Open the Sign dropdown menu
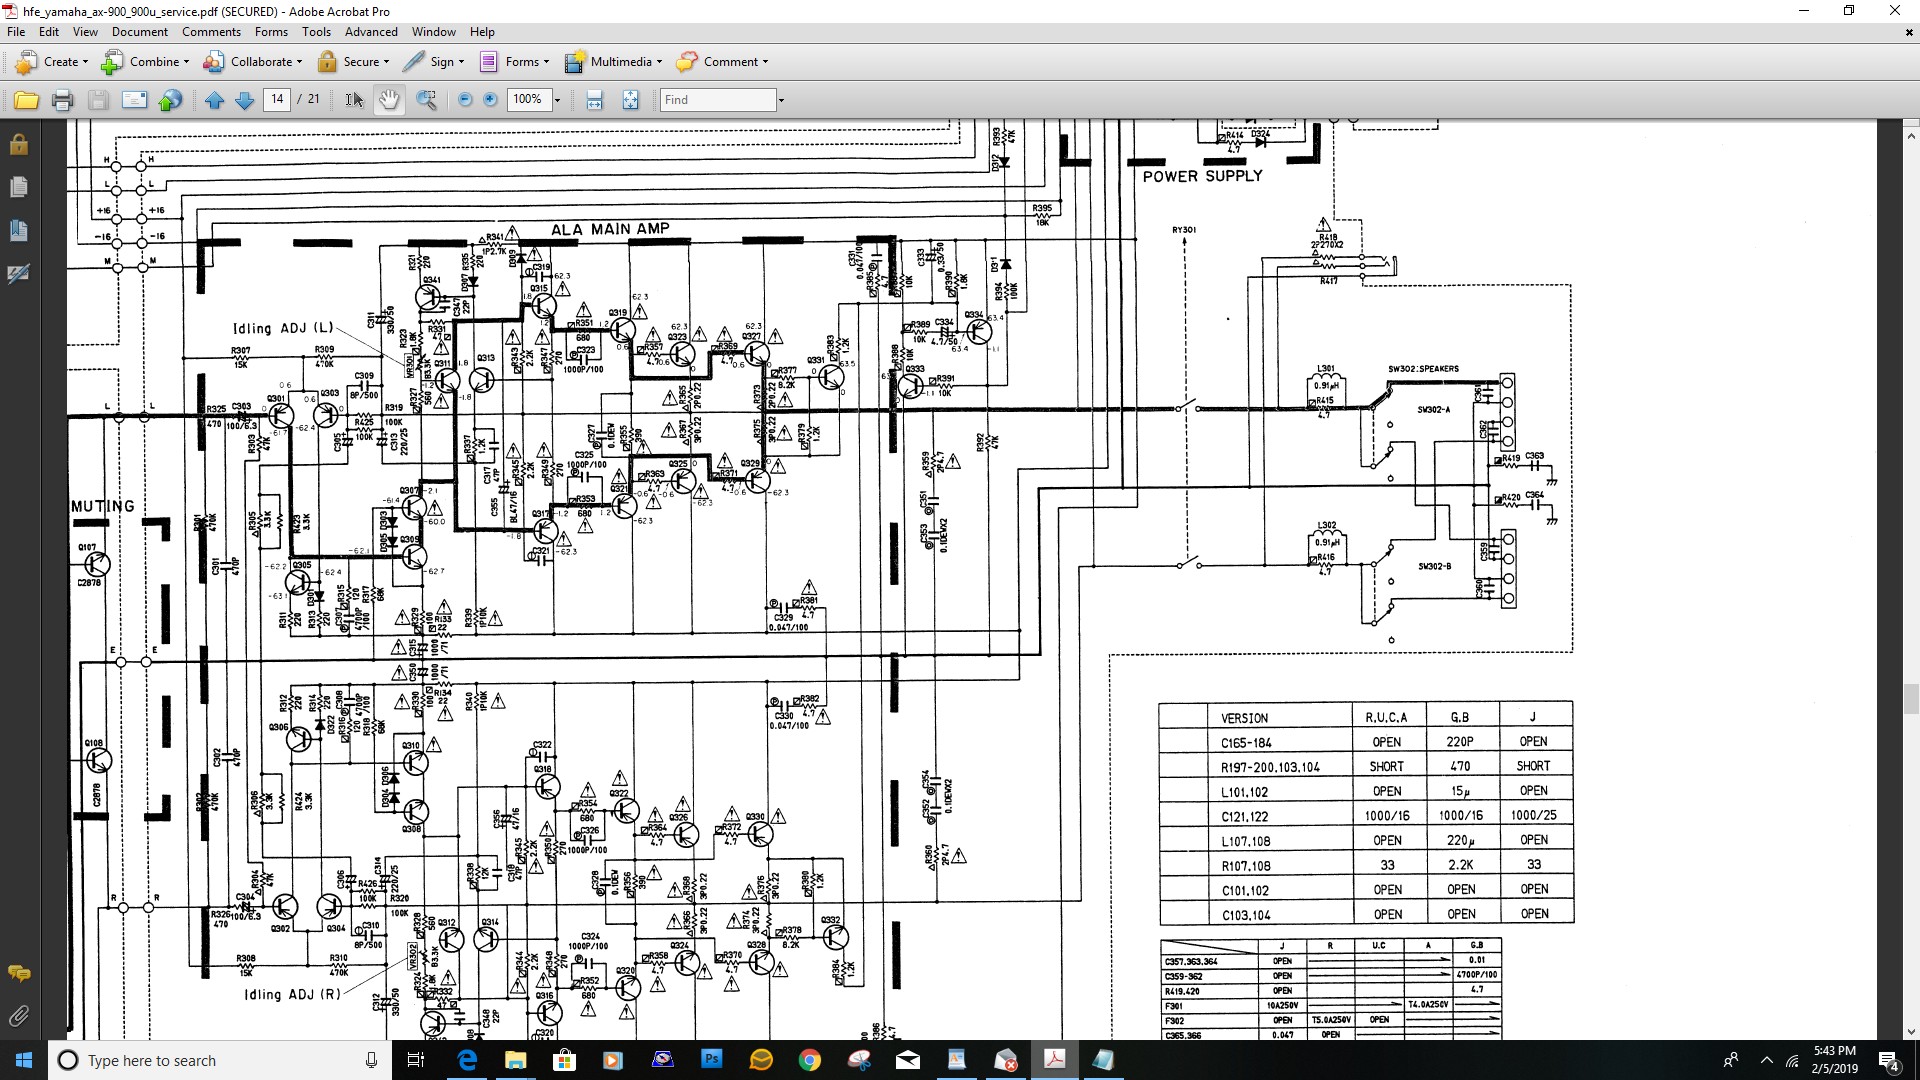Image resolution: width=1920 pixels, height=1080 pixels. [x=433, y=62]
